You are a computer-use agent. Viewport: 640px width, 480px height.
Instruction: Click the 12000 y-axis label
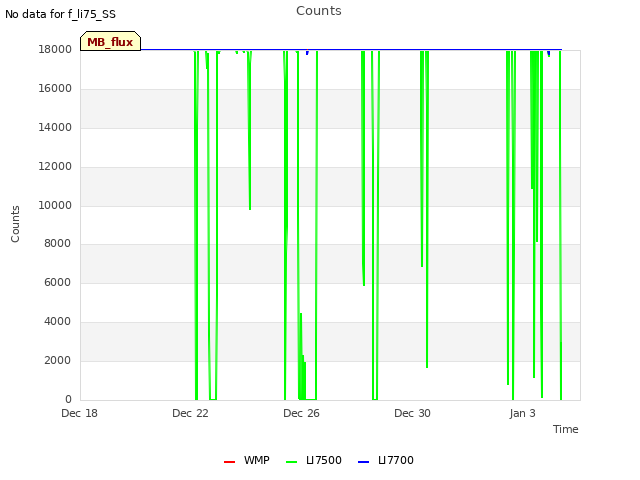tap(55, 167)
